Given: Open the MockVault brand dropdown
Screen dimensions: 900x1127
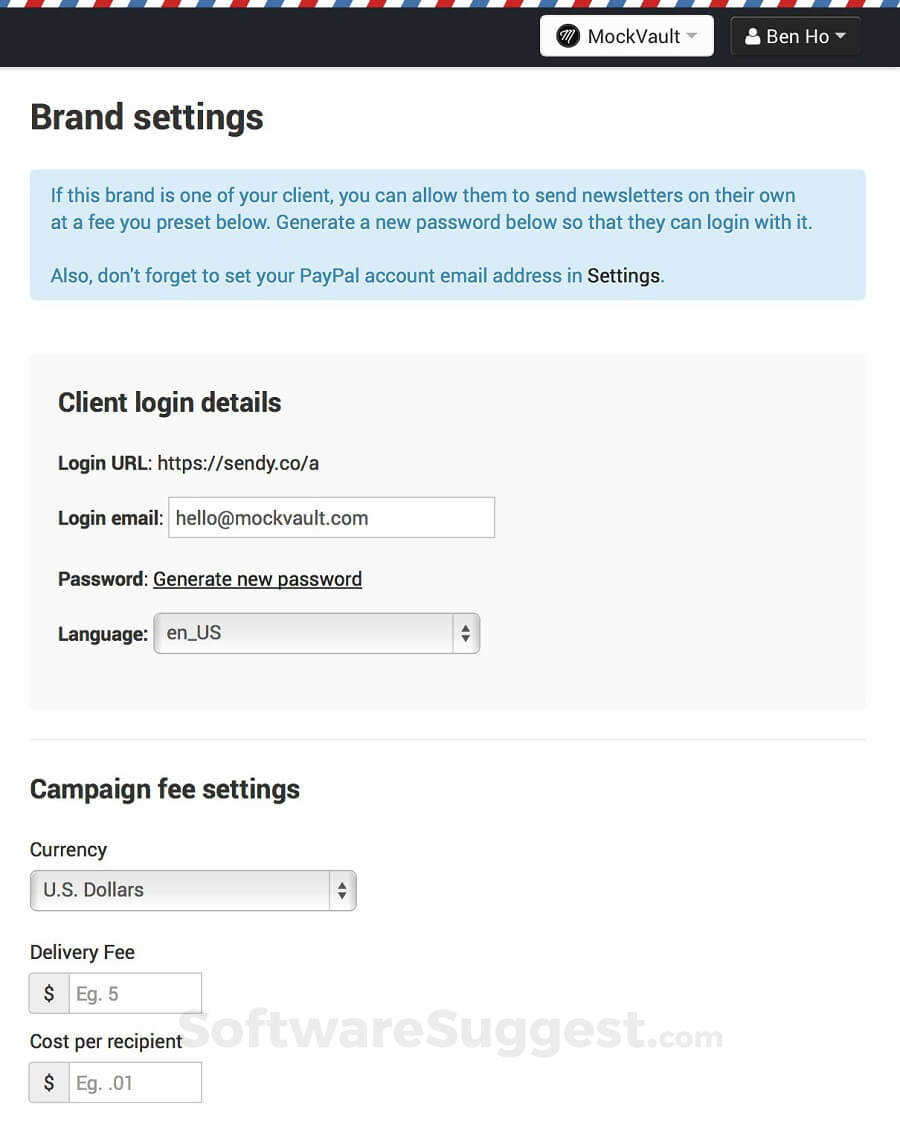Looking at the screenshot, I should tap(627, 36).
